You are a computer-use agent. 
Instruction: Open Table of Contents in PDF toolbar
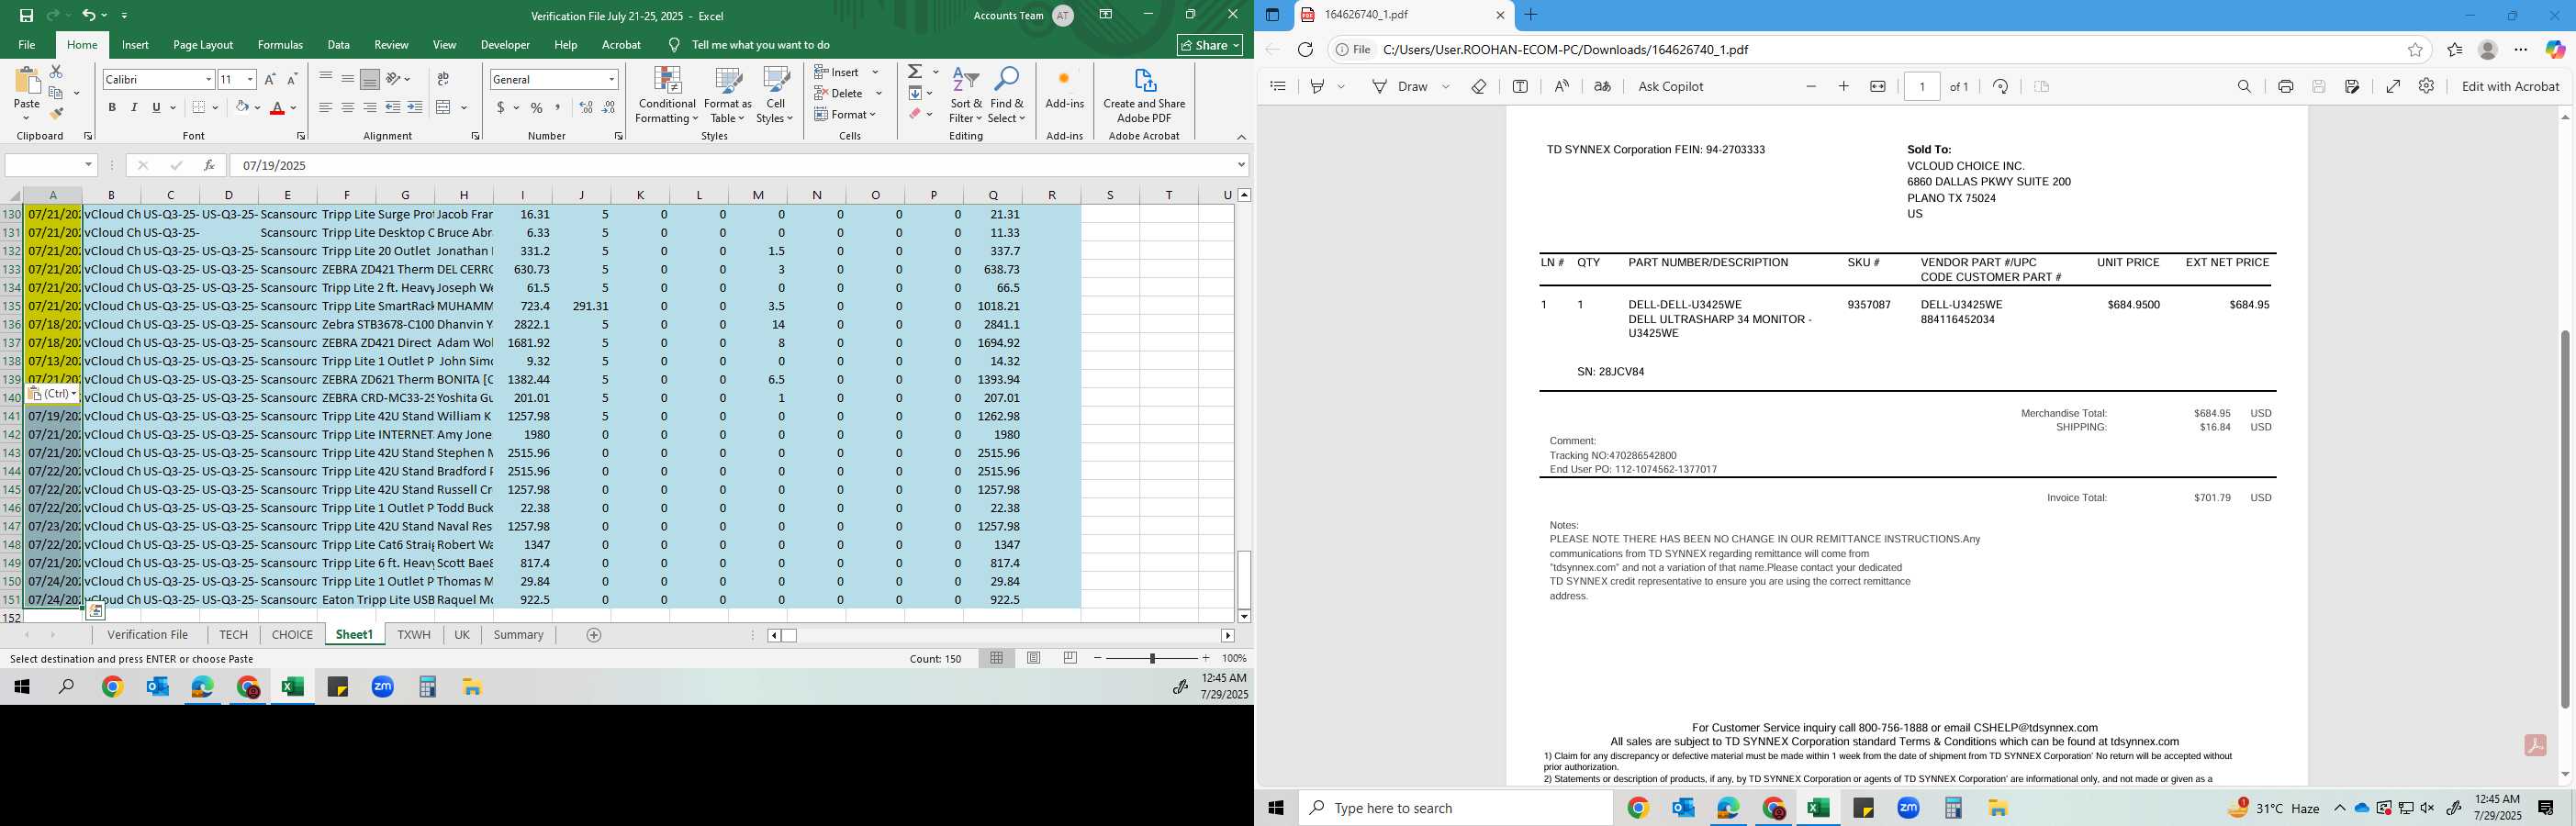click(1278, 87)
